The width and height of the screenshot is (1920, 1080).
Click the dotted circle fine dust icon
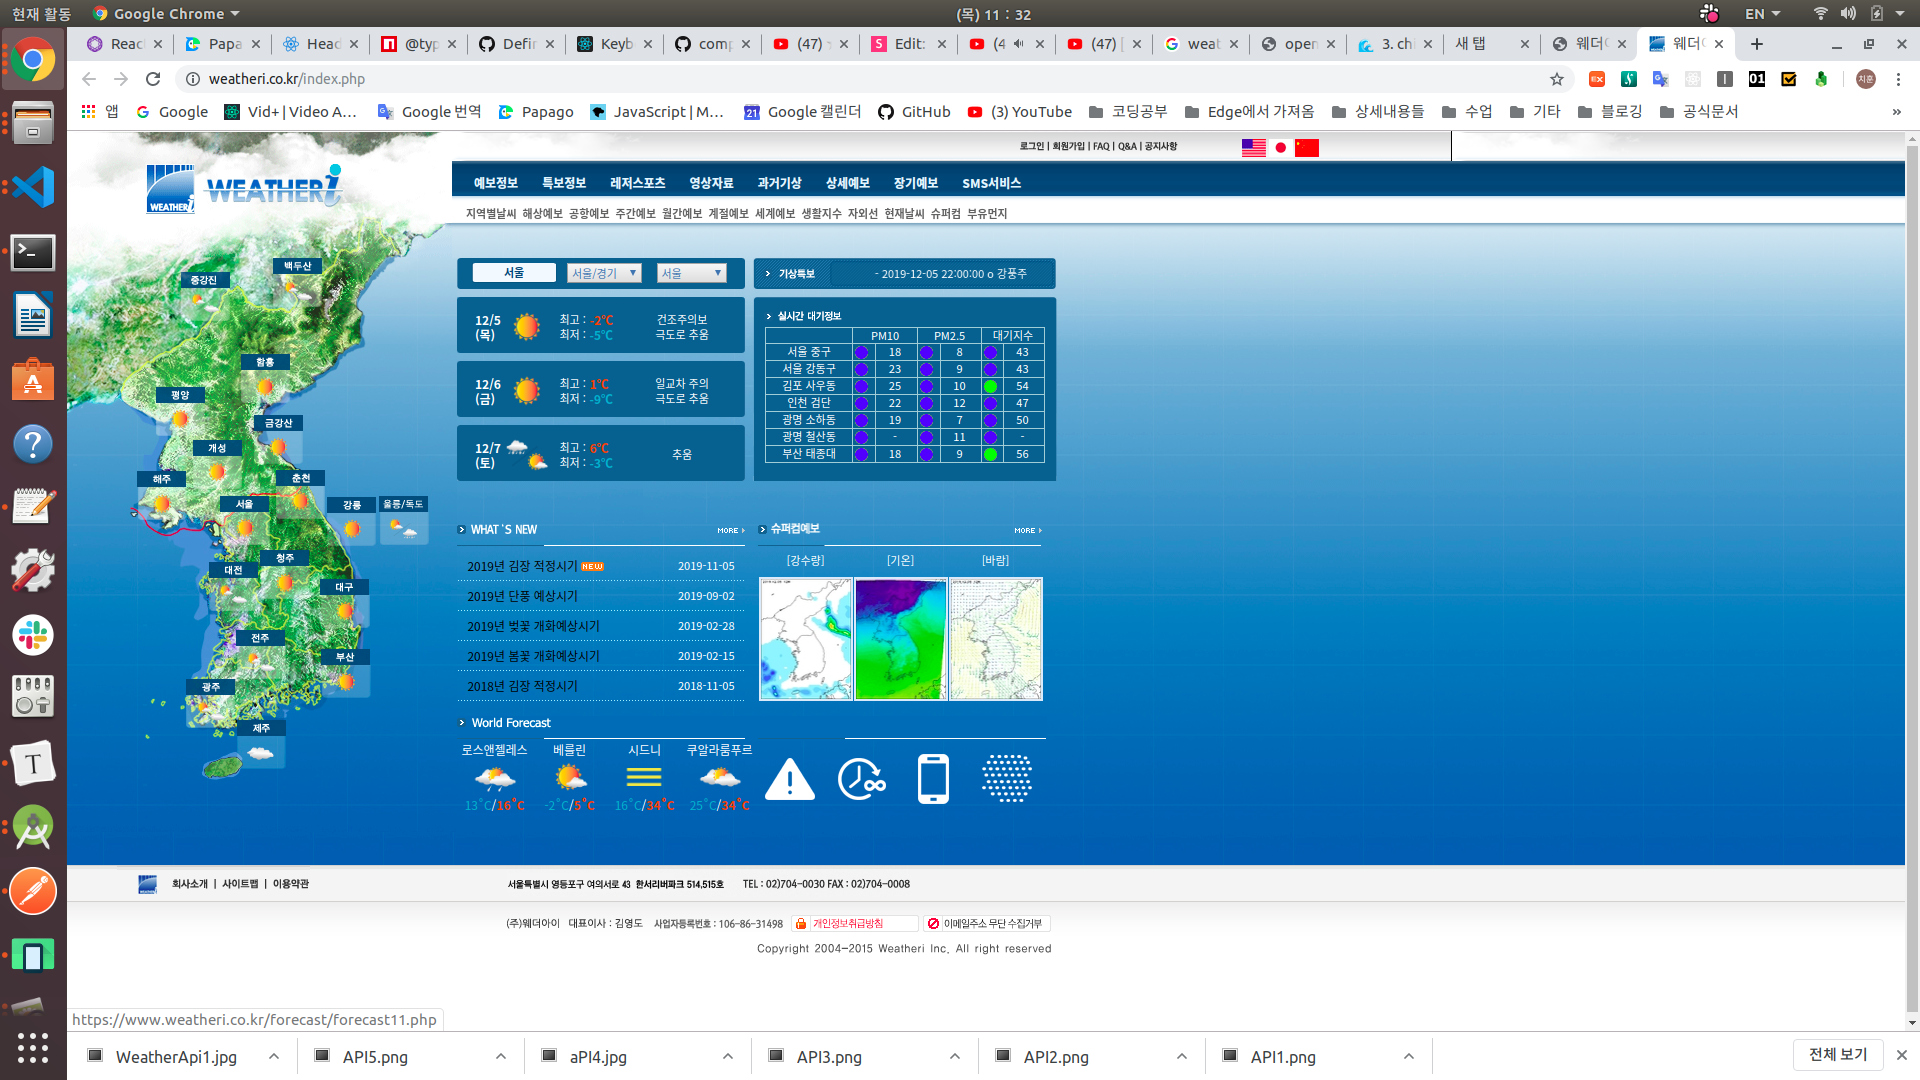(x=1006, y=779)
